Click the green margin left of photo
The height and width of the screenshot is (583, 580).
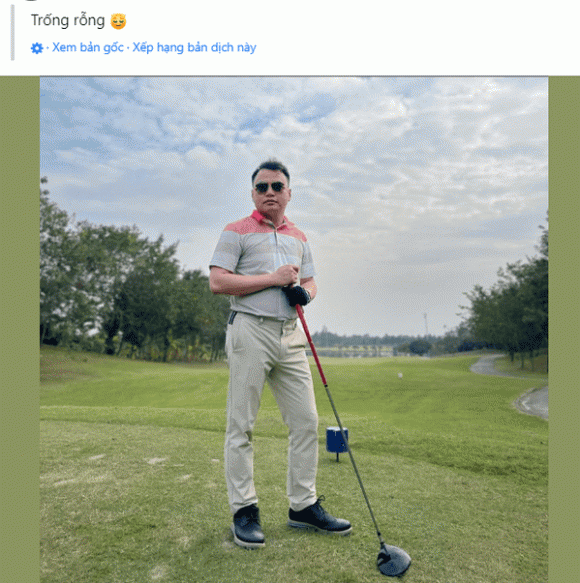tap(20, 329)
